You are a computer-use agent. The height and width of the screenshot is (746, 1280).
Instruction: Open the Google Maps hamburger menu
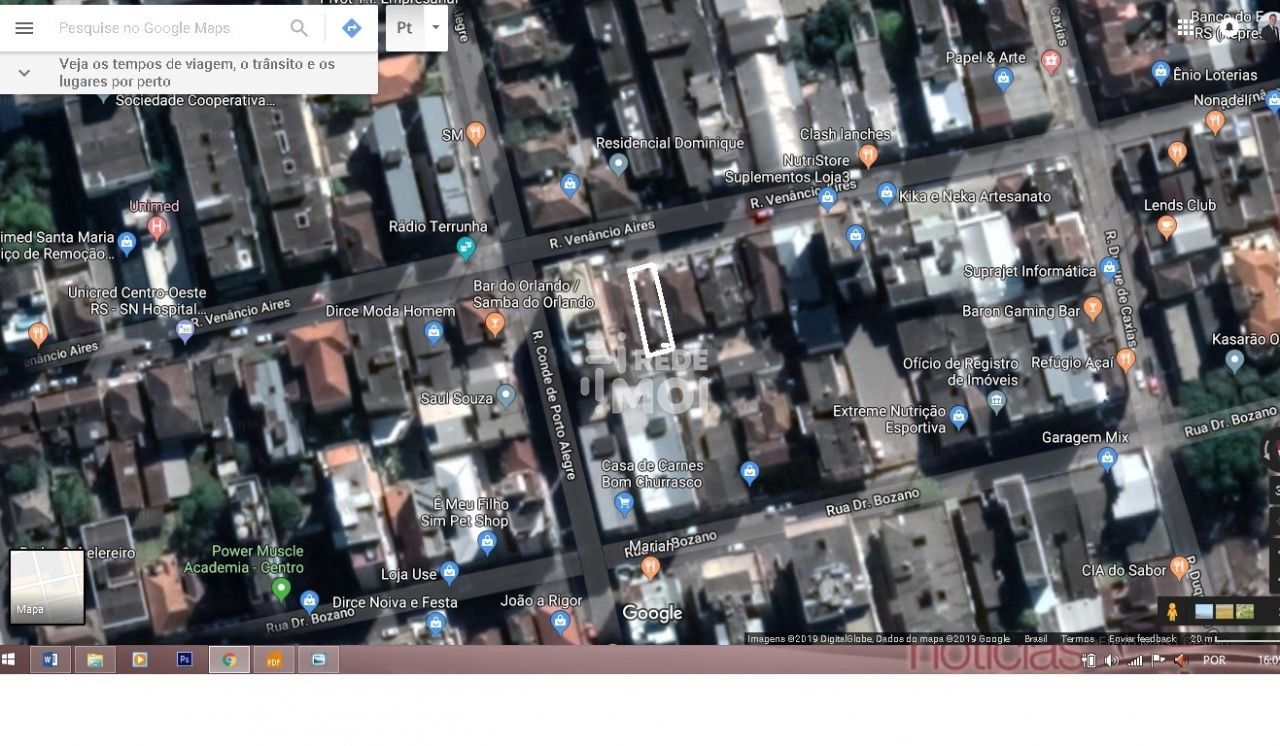pos(24,28)
